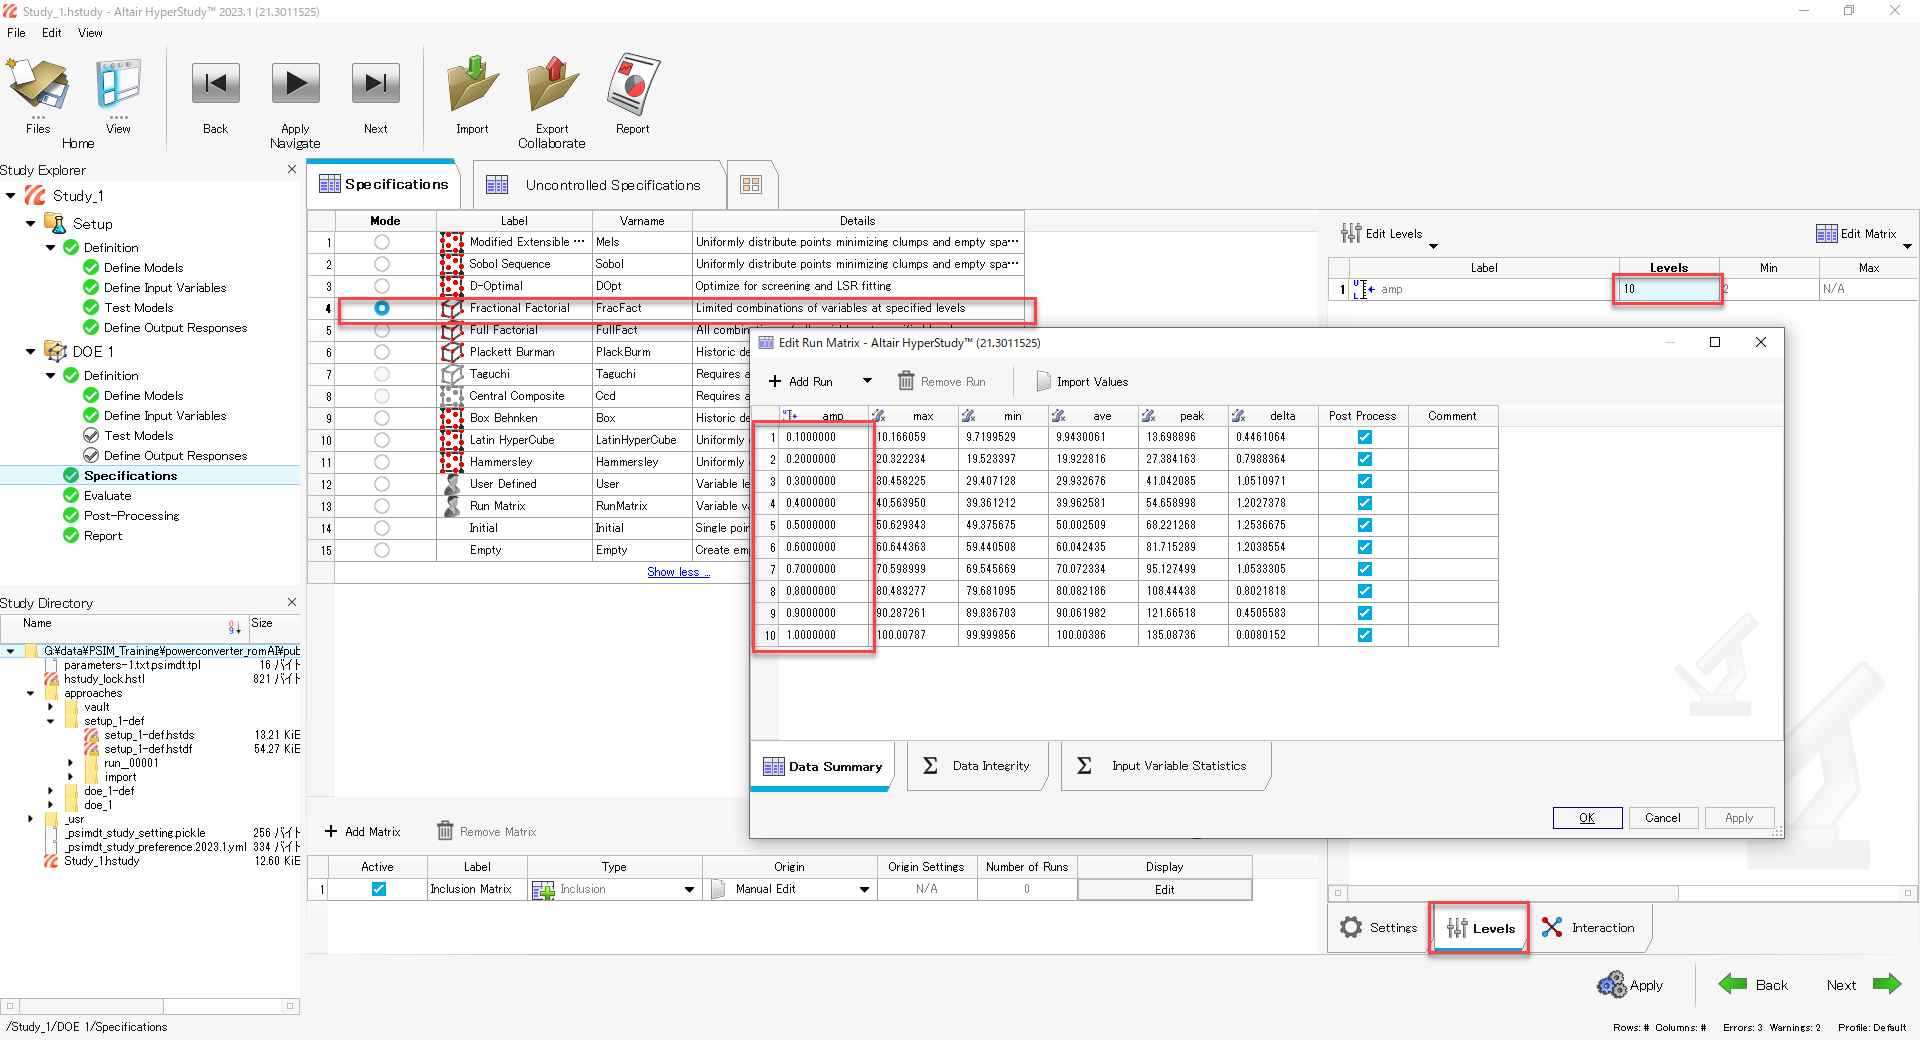
Task: Select the Latin HyperCube mode radio button
Action: 382,440
